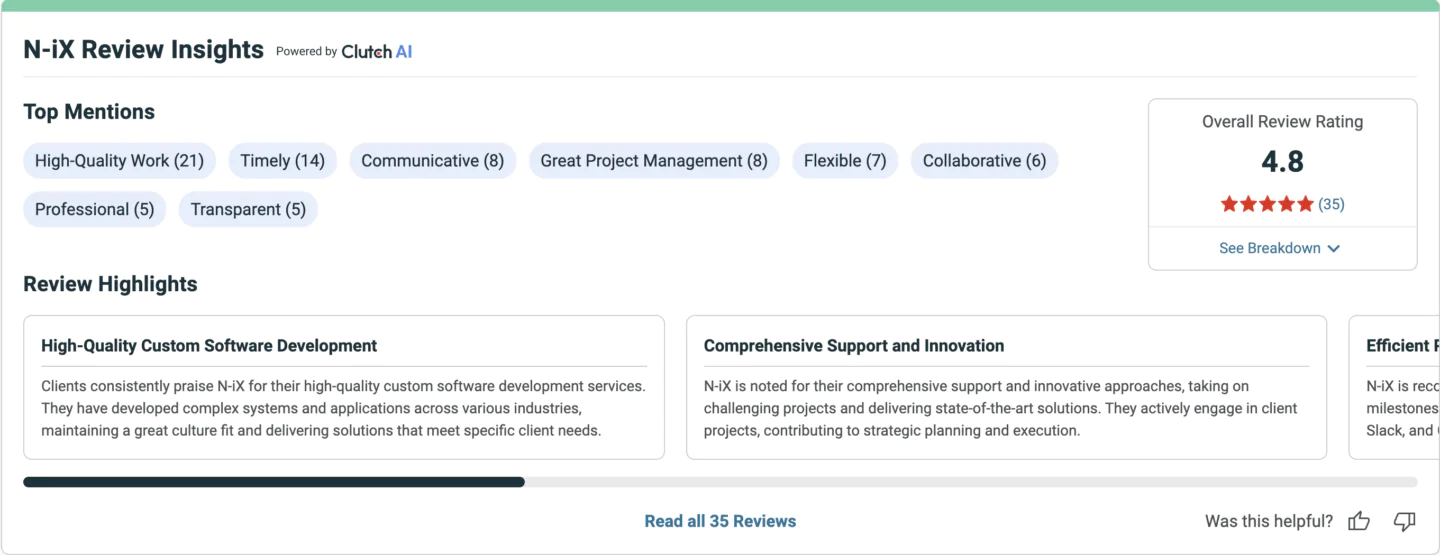
Task: Choose the Great Project Management (8) chip
Action: click(654, 161)
